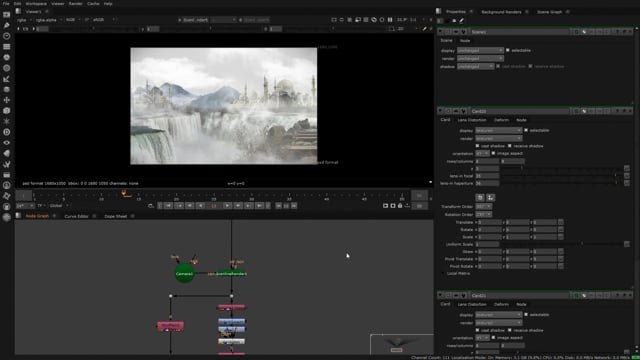Click Card20 Translate x input field
Viewport: 640px width, 360px height.
pyautogui.click(x=489, y=222)
